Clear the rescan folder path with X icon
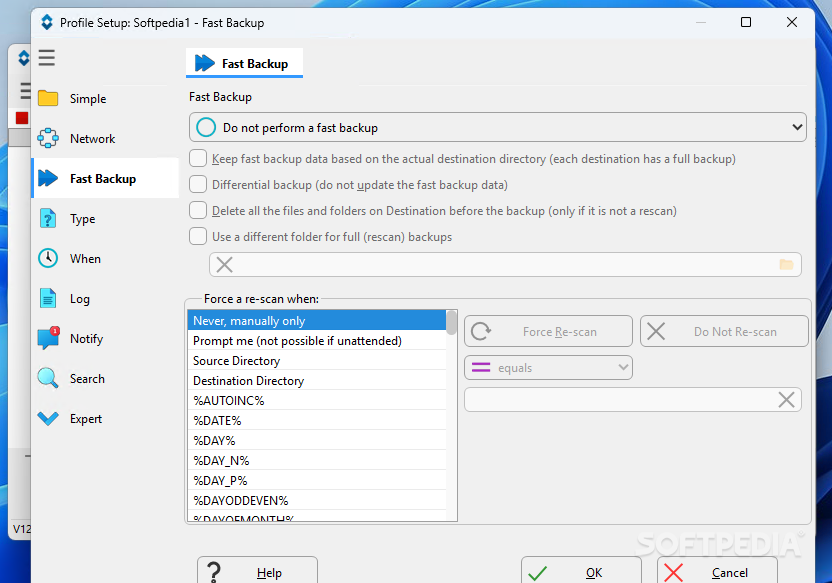 (224, 265)
